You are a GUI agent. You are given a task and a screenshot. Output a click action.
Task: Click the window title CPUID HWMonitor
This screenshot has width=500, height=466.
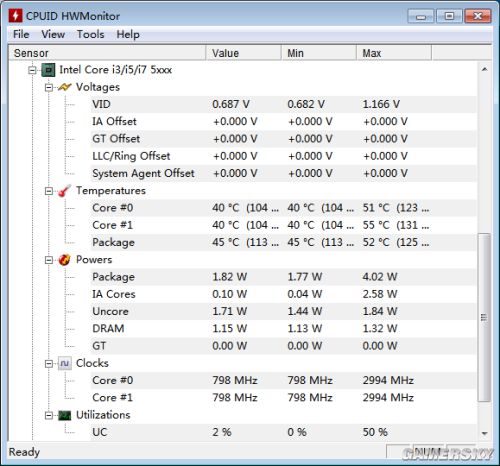coord(73,16)
